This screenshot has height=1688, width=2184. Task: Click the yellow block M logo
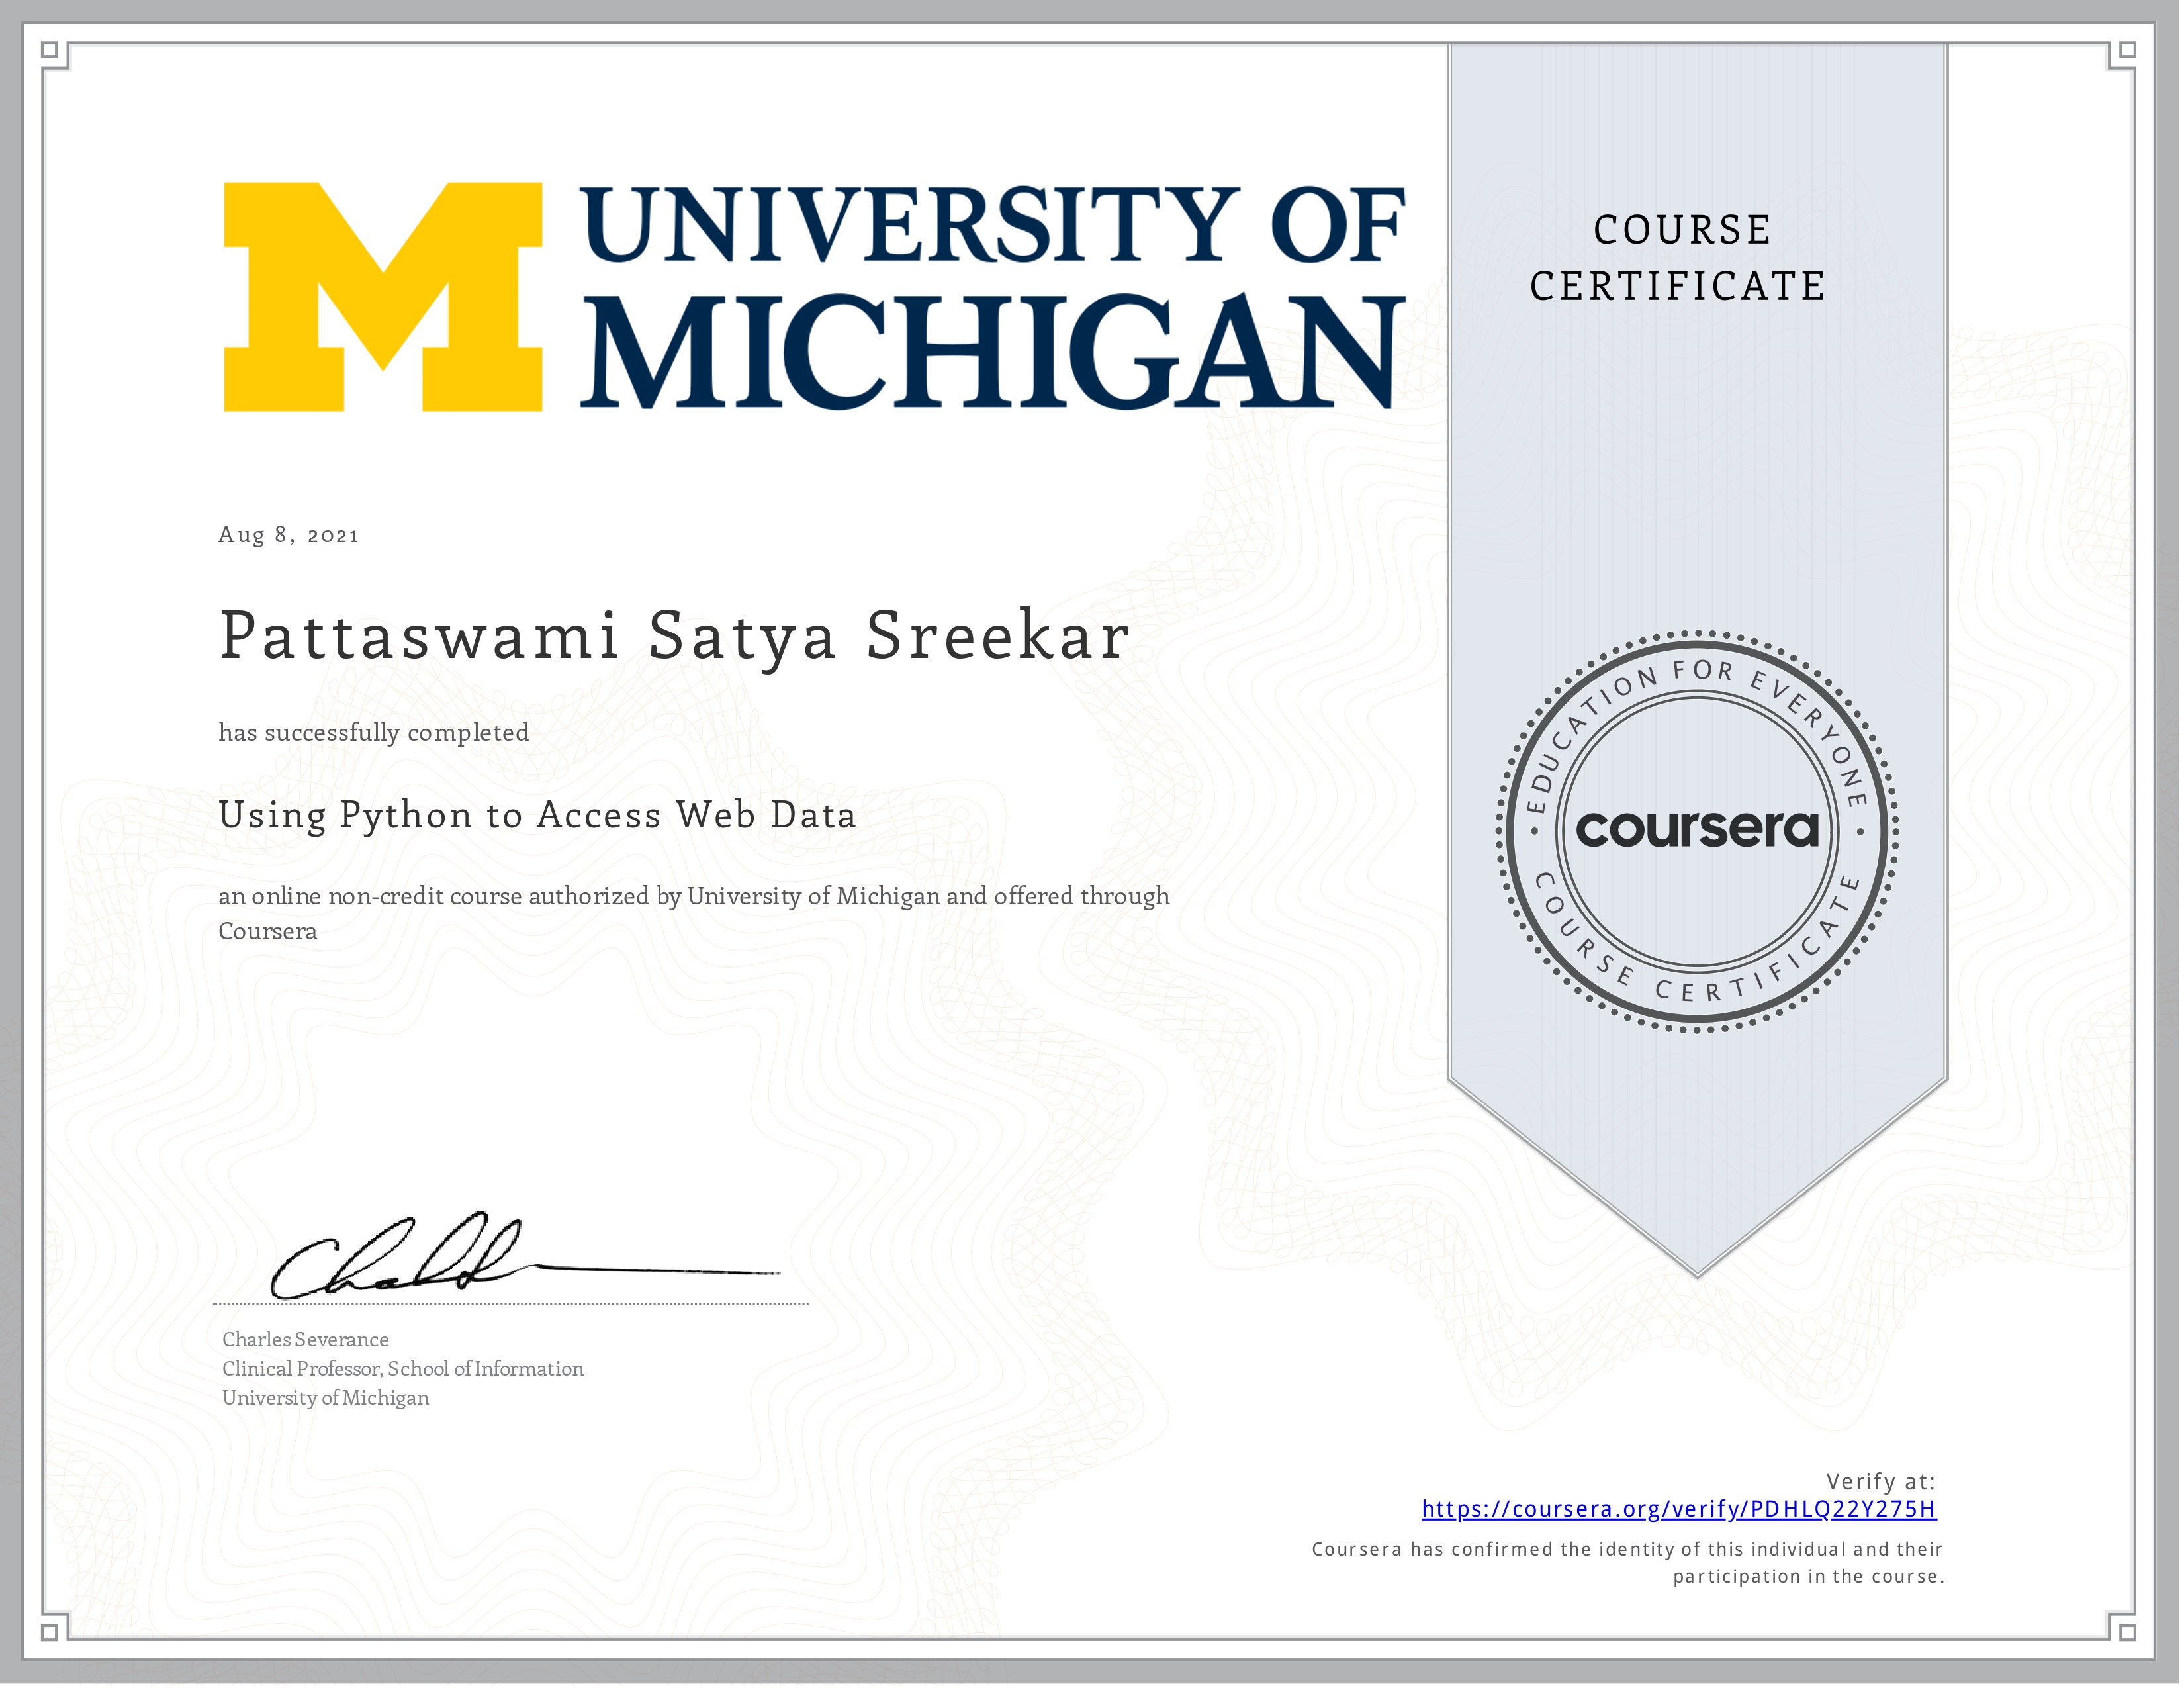[x=382, y=297]
